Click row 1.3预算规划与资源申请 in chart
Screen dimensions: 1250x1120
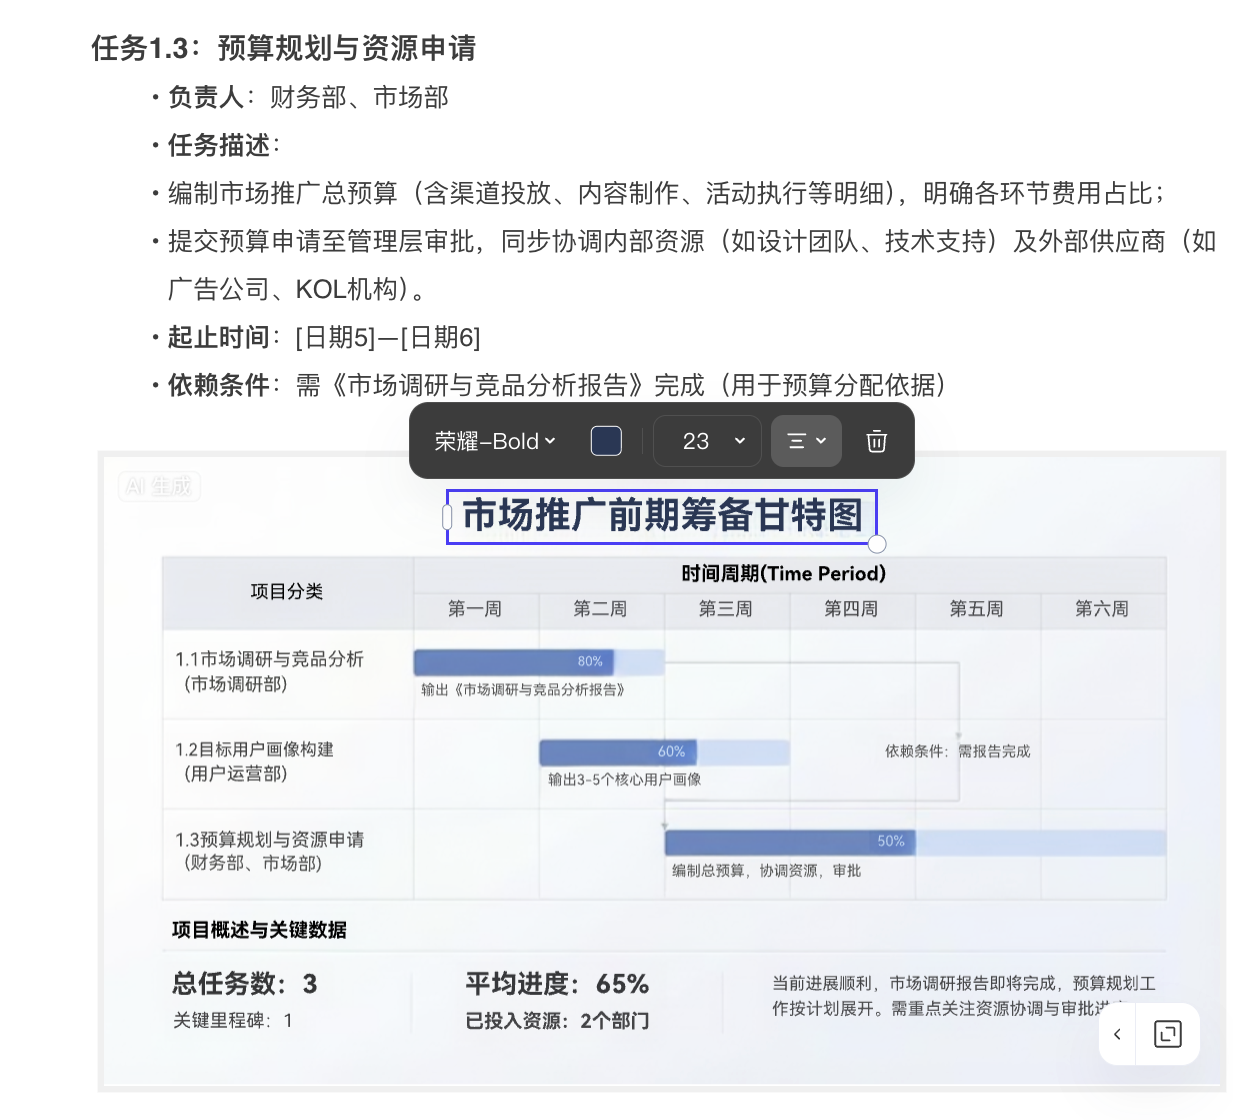(x=269, y=851)
